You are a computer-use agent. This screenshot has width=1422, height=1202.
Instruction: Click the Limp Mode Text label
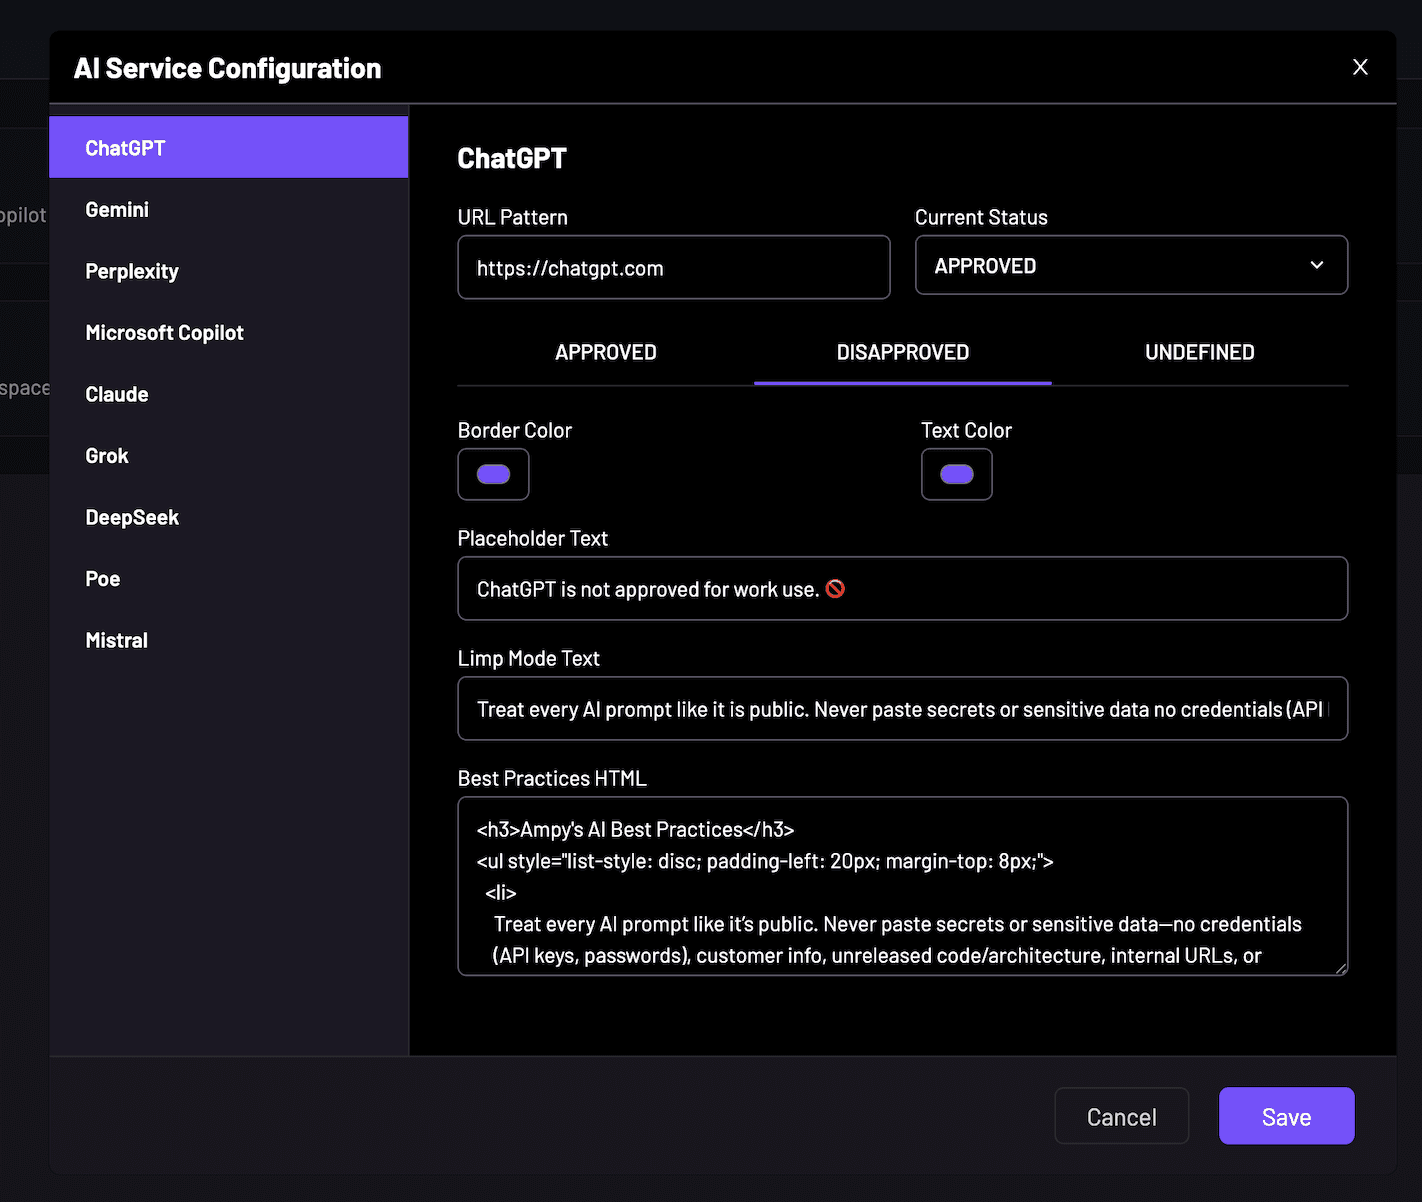pyautogui.click(x=529, y=658)
